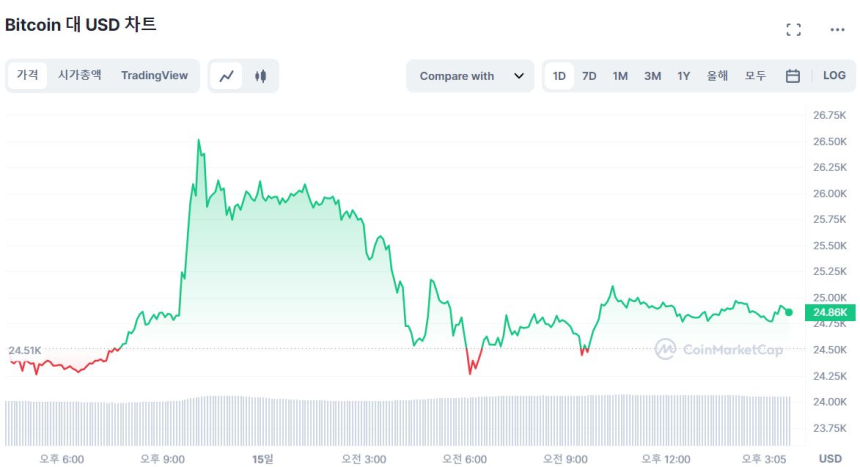Screen dimensions: 860x467
Task: Click the Compare with chevron arrow
Action: tap(518, 76)
